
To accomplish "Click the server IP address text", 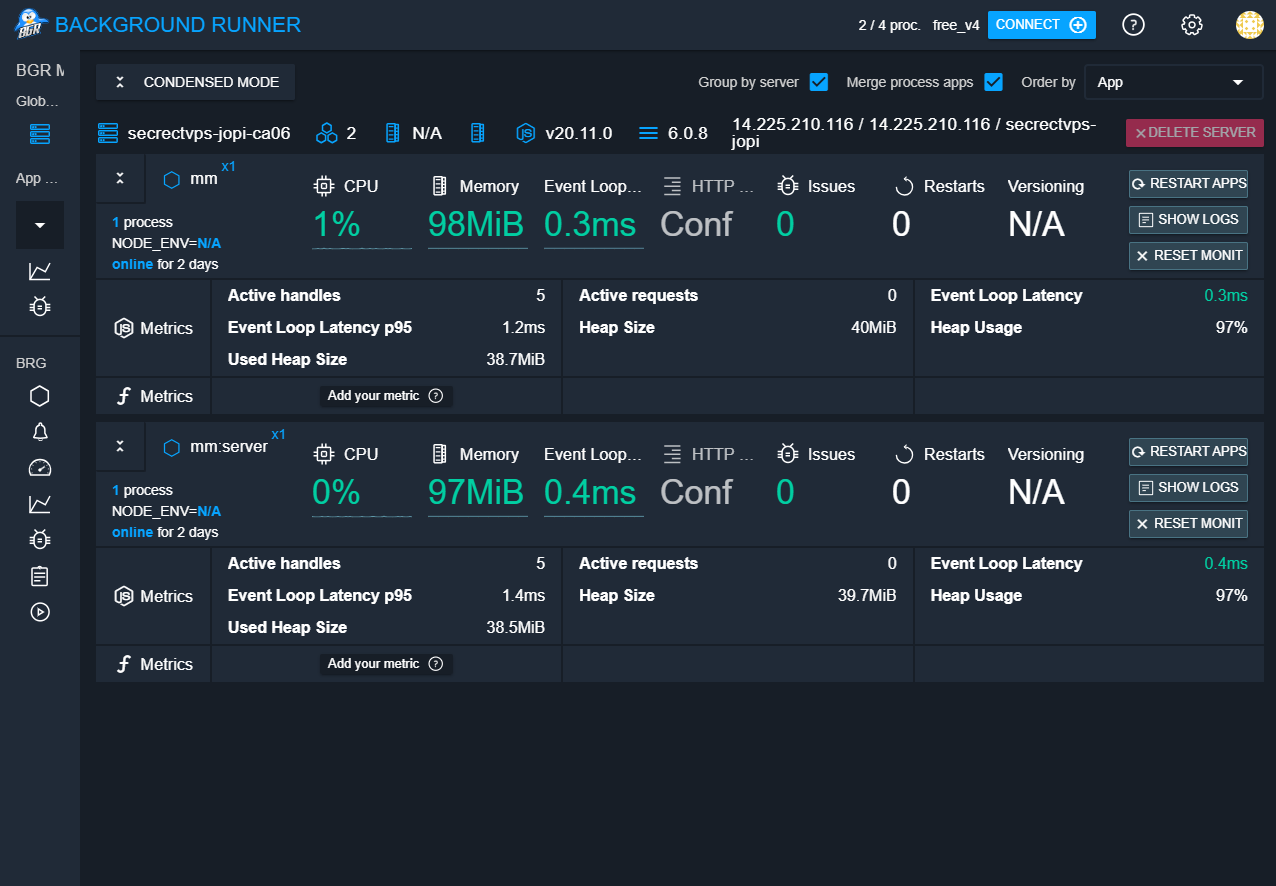I will coord(914,132).
